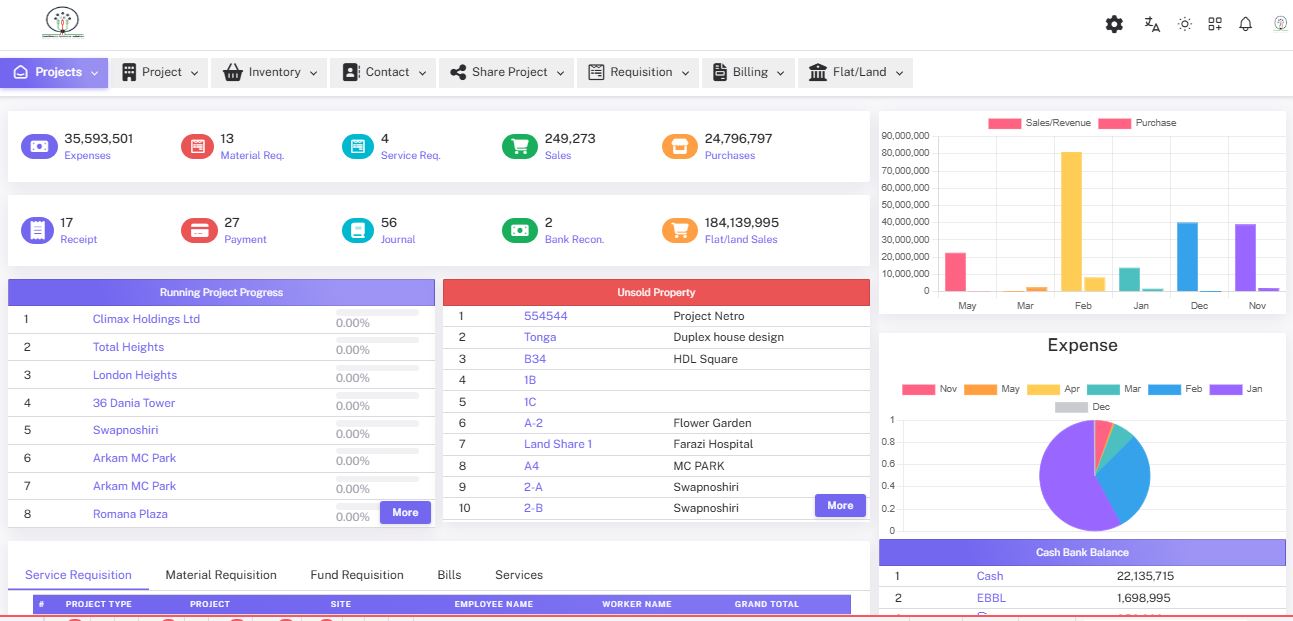Click the red Material Req. icon

(x=198, y=147)
